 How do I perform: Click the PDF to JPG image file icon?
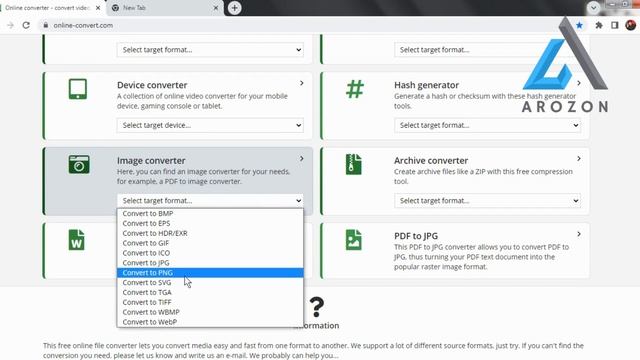click(353, 240)
